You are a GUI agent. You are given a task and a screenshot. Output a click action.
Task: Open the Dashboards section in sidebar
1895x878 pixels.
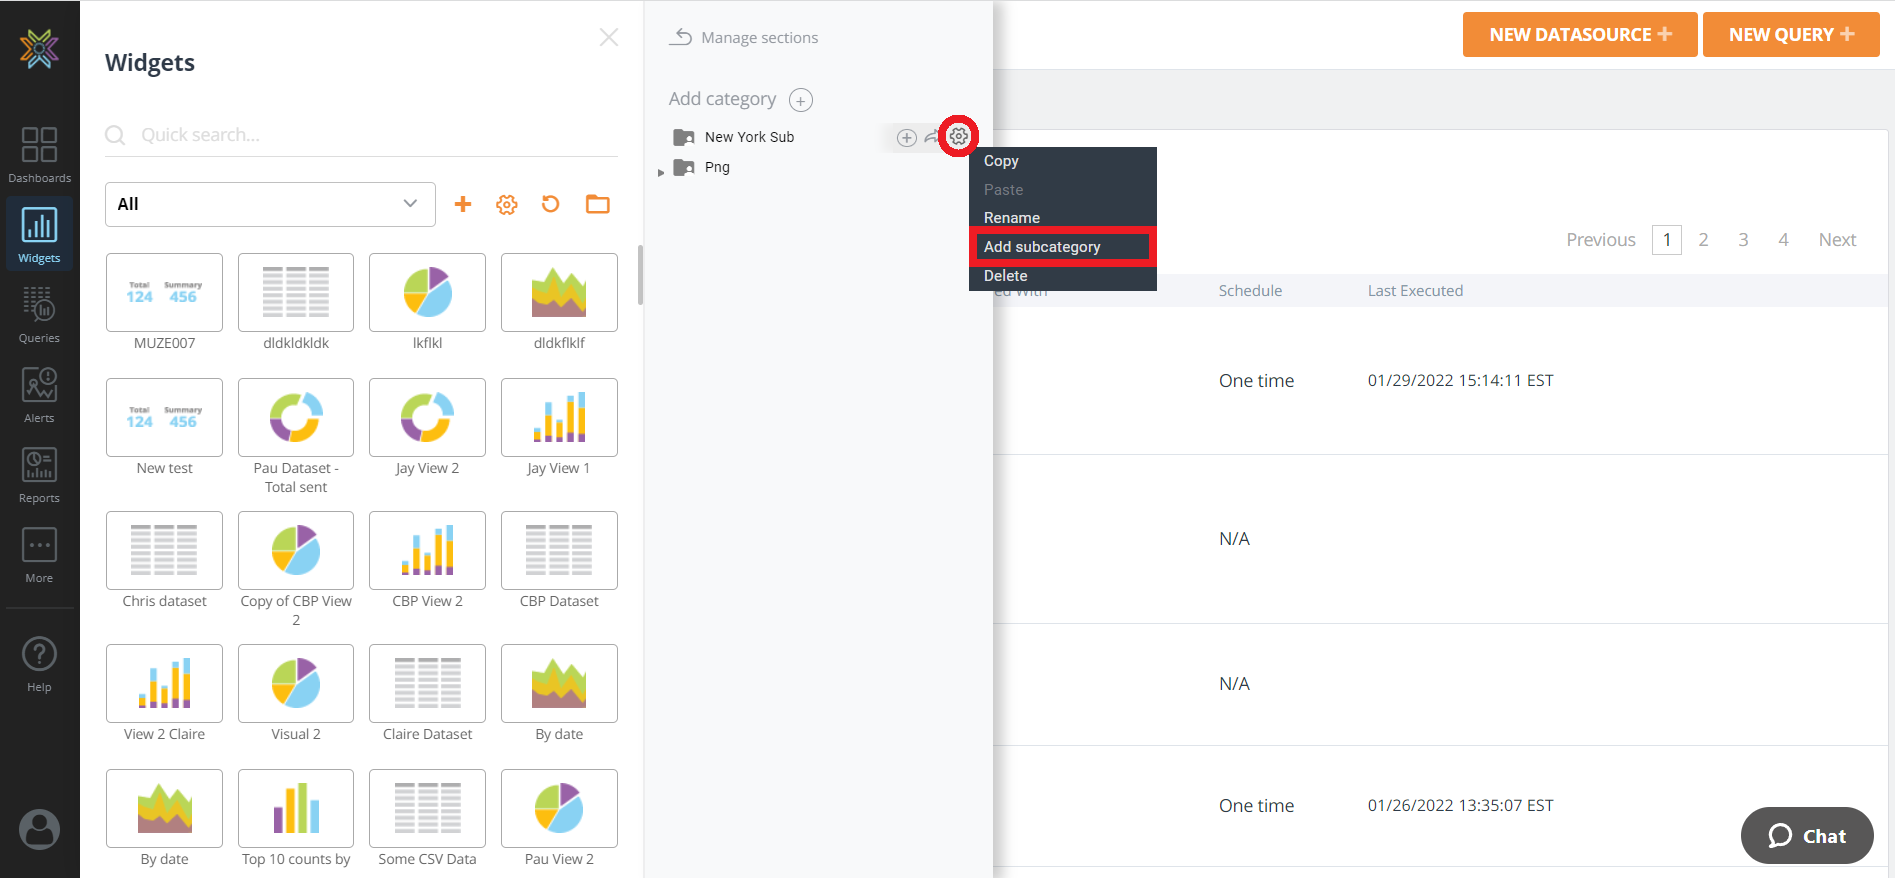pos(39,154)
